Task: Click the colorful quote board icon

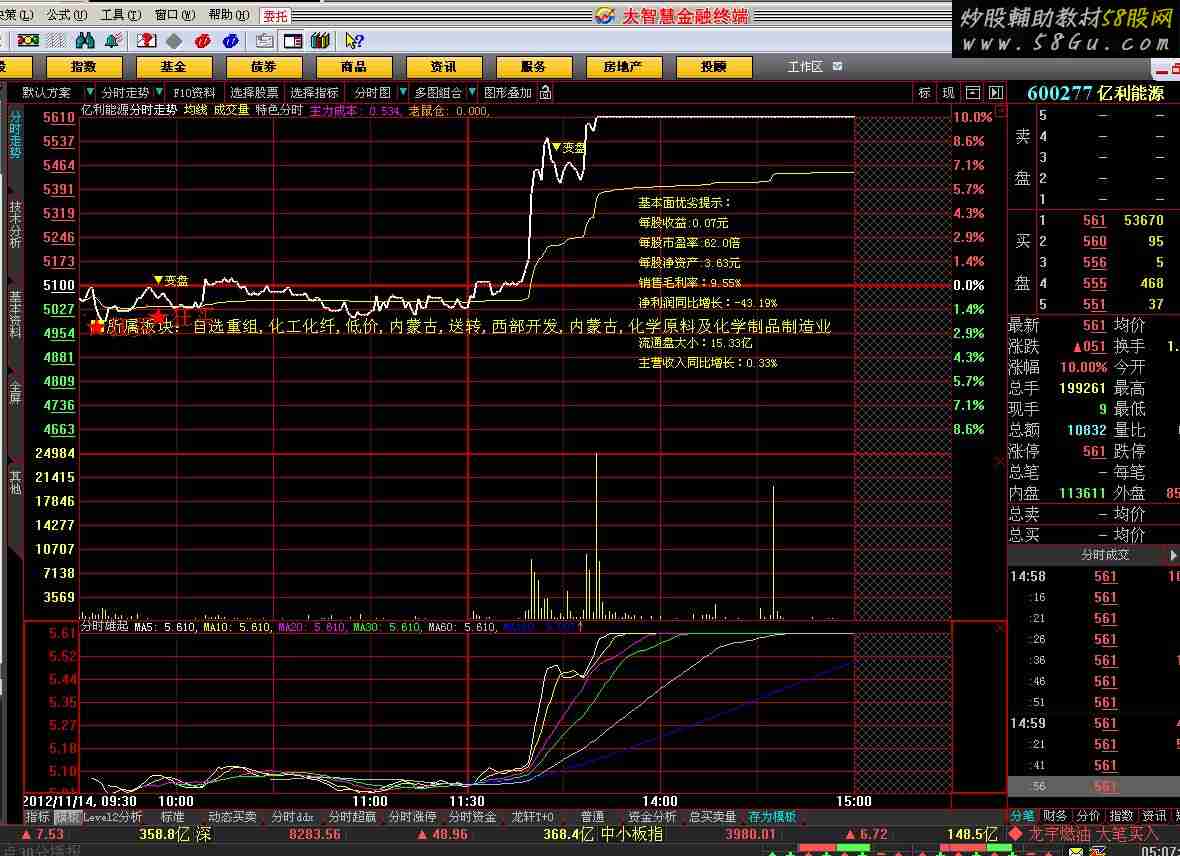Action: click(28, 41)
